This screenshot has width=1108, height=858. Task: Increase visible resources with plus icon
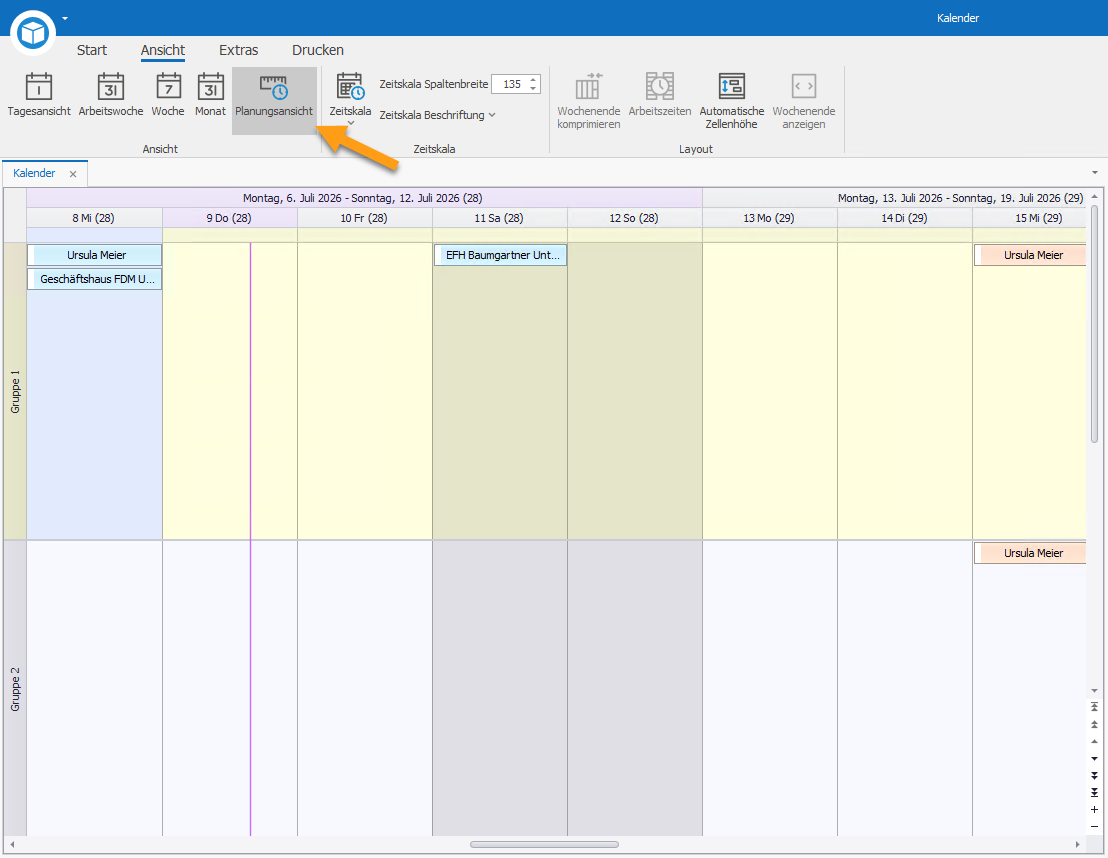[x=1095, y=810]
